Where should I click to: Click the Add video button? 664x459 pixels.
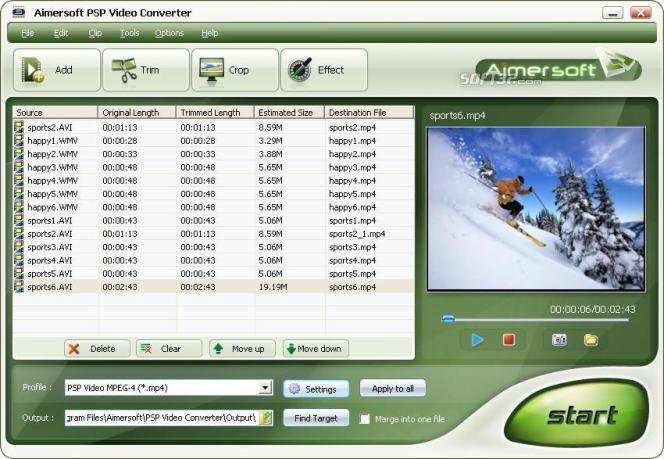57,70
